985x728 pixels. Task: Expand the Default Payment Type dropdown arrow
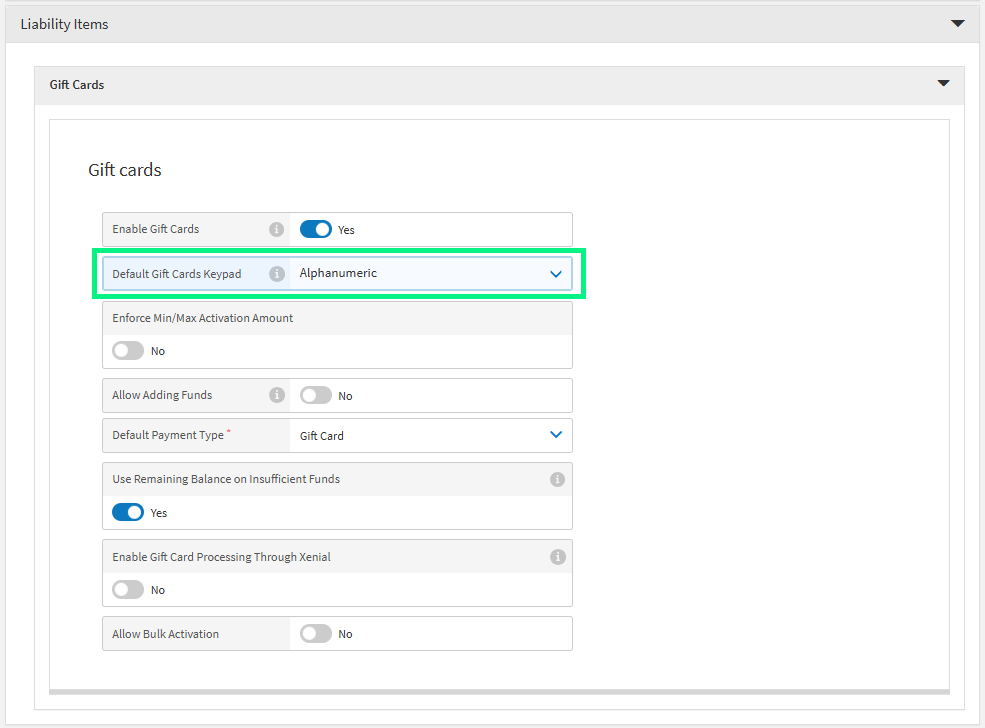pyautogui.click(x=556, y=435)
